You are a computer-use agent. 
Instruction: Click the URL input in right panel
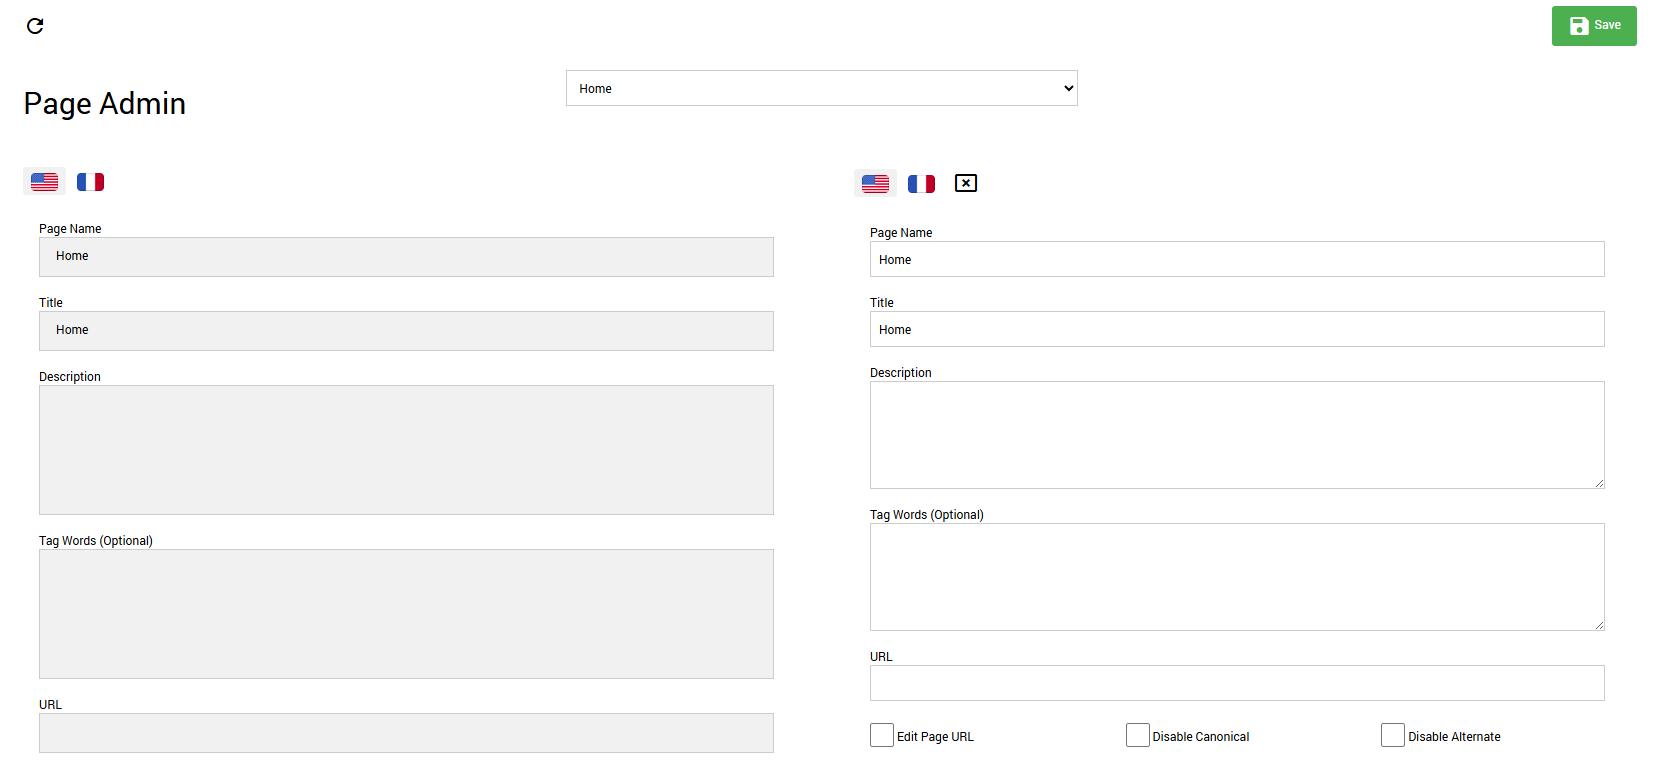[1237, 683]
